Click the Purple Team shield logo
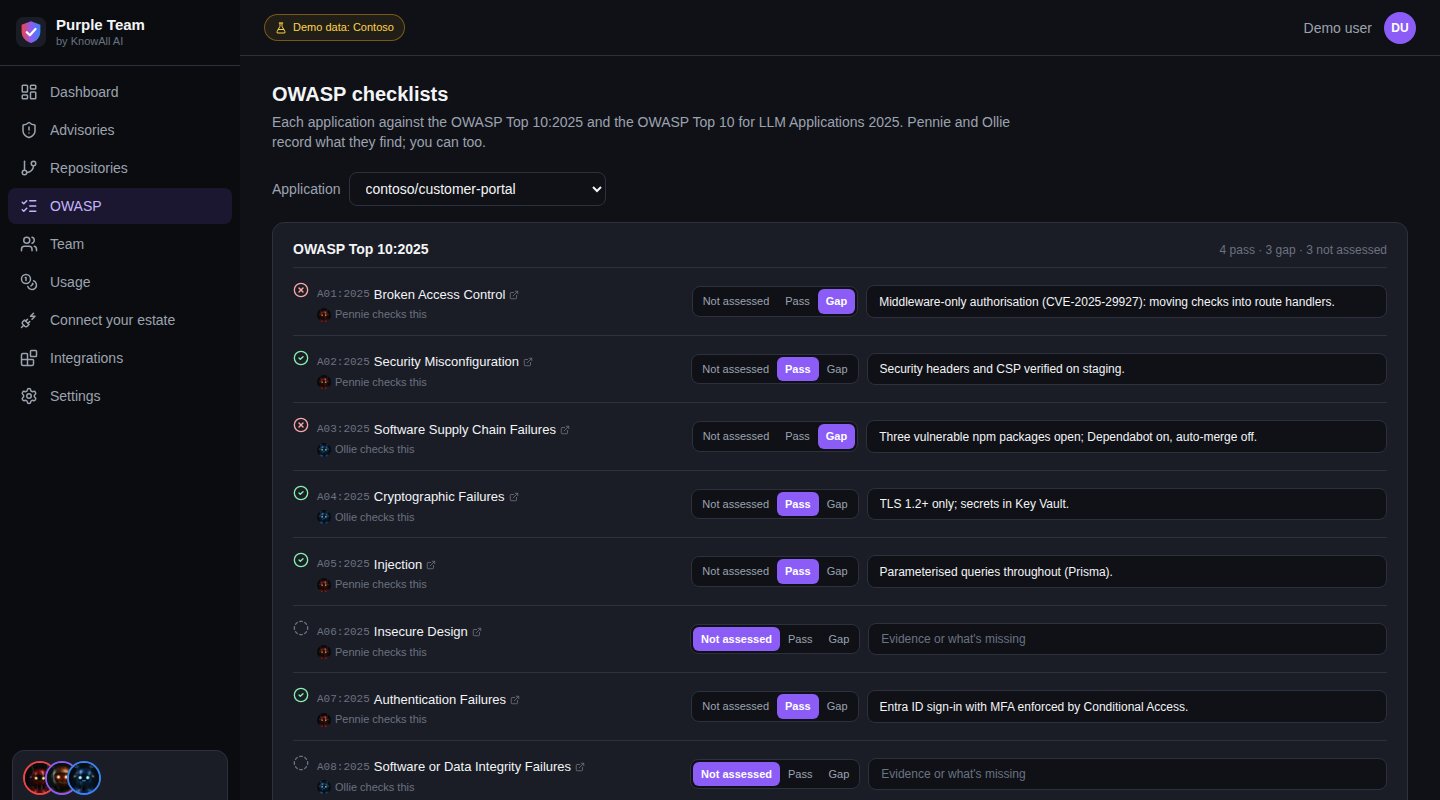This screenshot has height=800, width=1440. (x=31, y=32)
